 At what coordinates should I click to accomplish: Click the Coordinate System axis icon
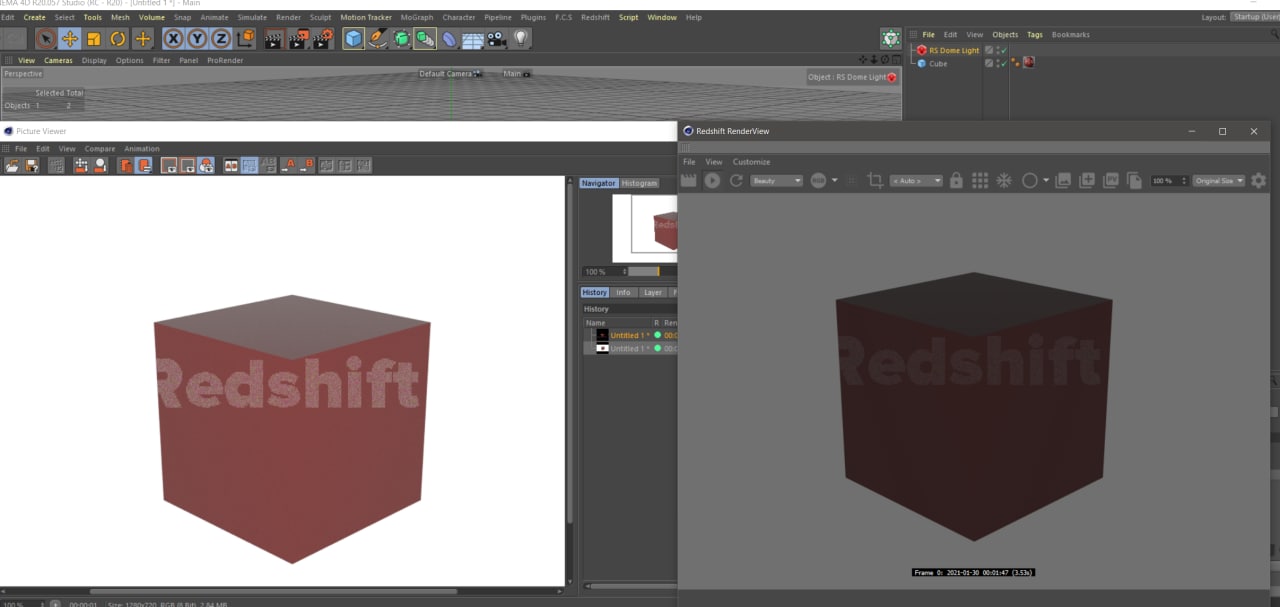coord(246,39)
